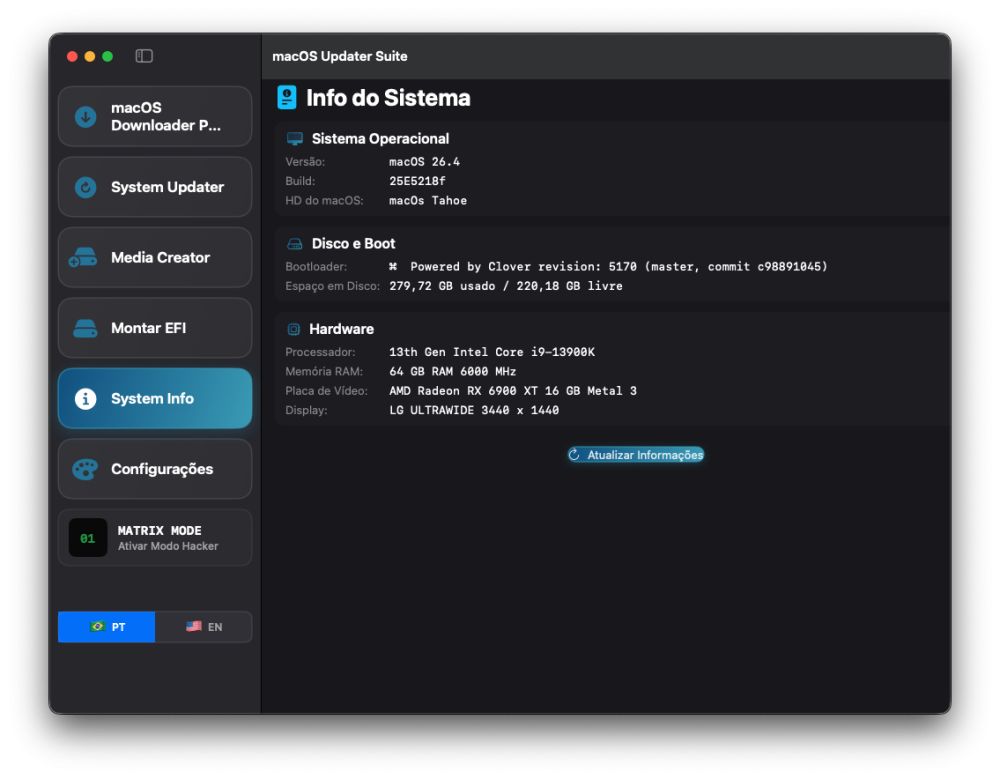Image resolution: width=1000 pixels, height=779 pixels.
Task: Click the Sistema Operacional section title
Action: click(380, 138)
